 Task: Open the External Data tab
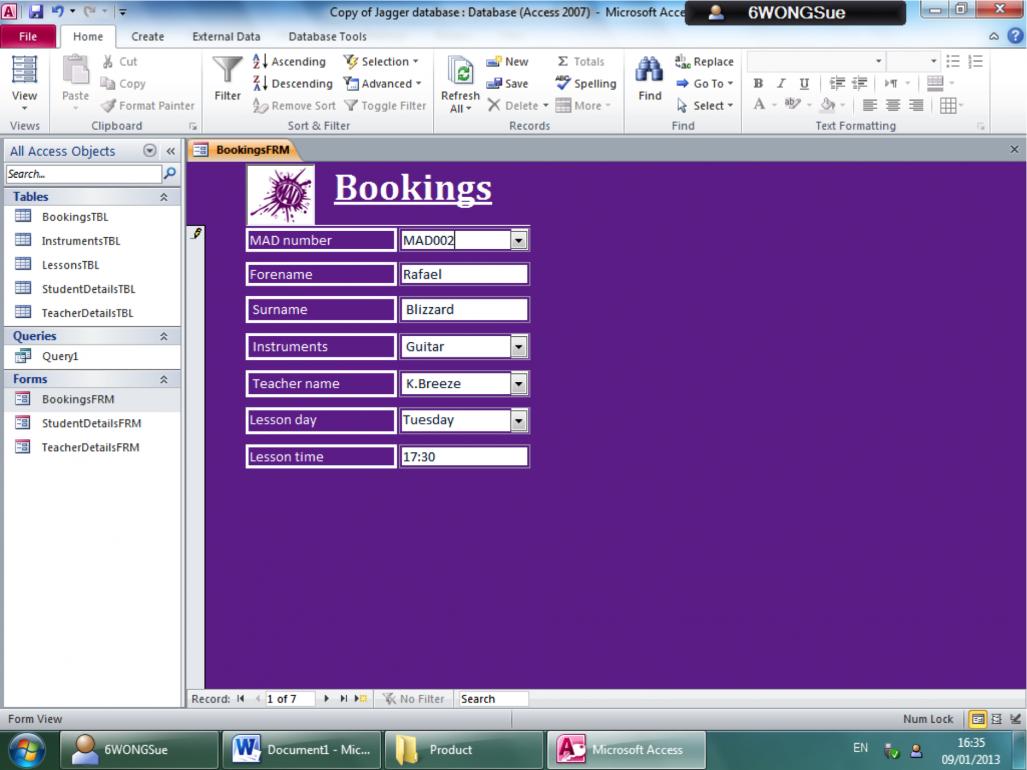point(226,37)
